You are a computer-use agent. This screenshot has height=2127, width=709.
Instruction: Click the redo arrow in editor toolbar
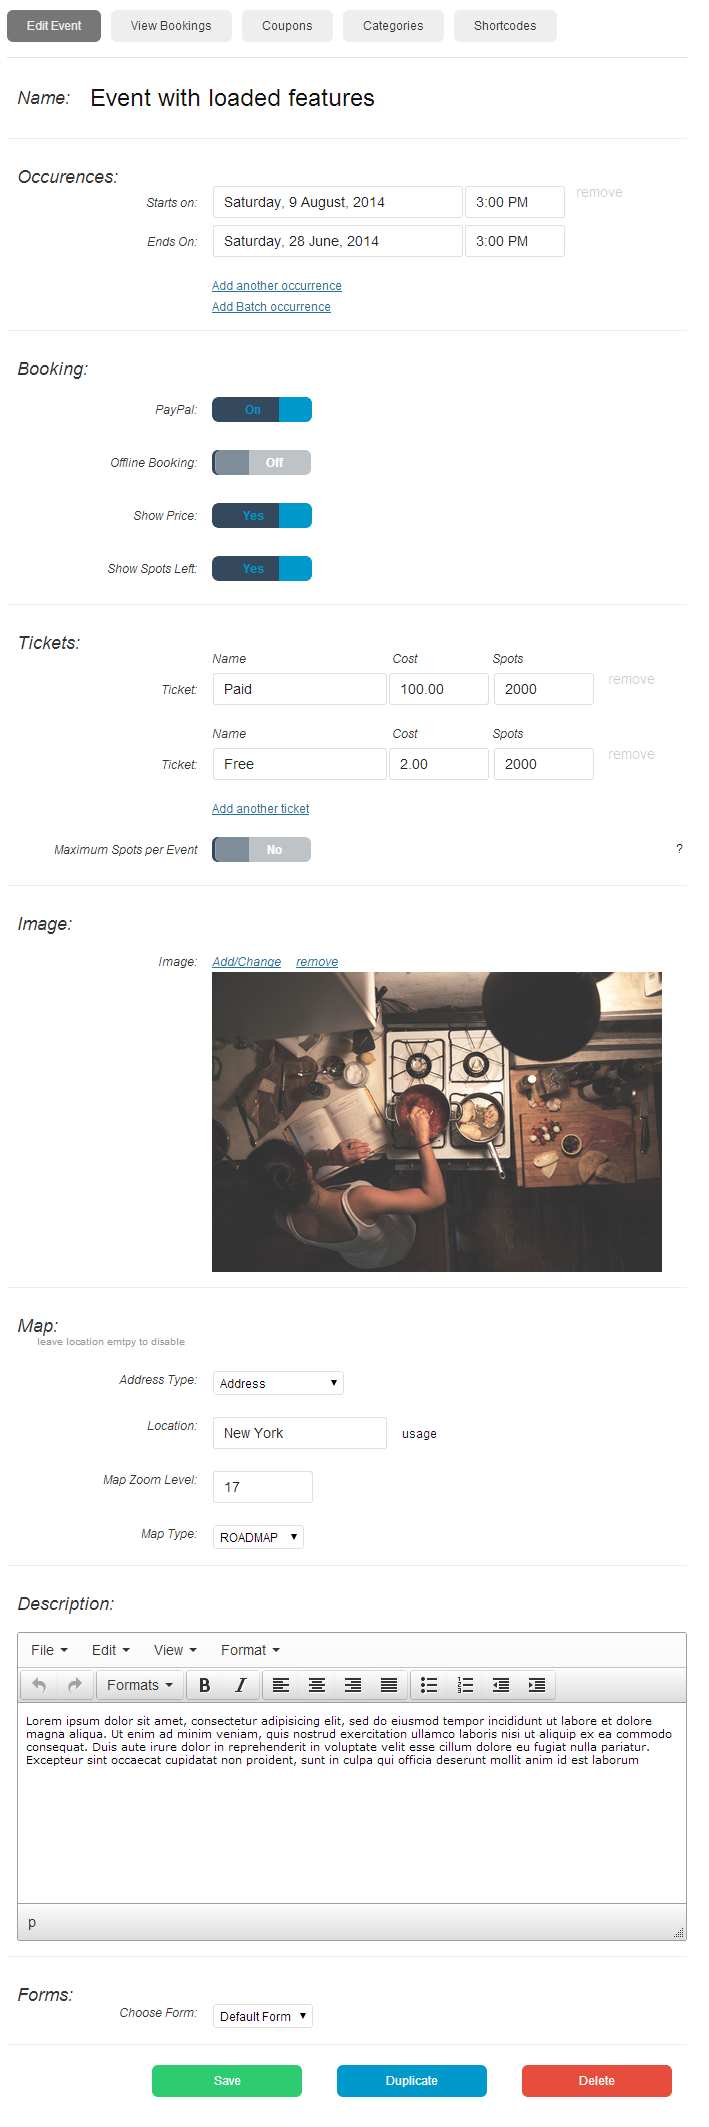tap(75, 1685)
